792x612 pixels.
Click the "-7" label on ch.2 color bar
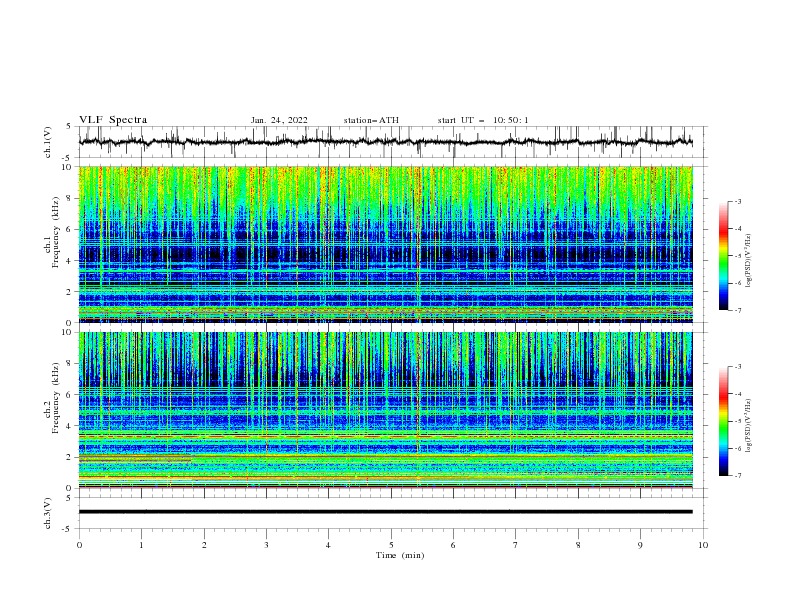pos(737,475)
